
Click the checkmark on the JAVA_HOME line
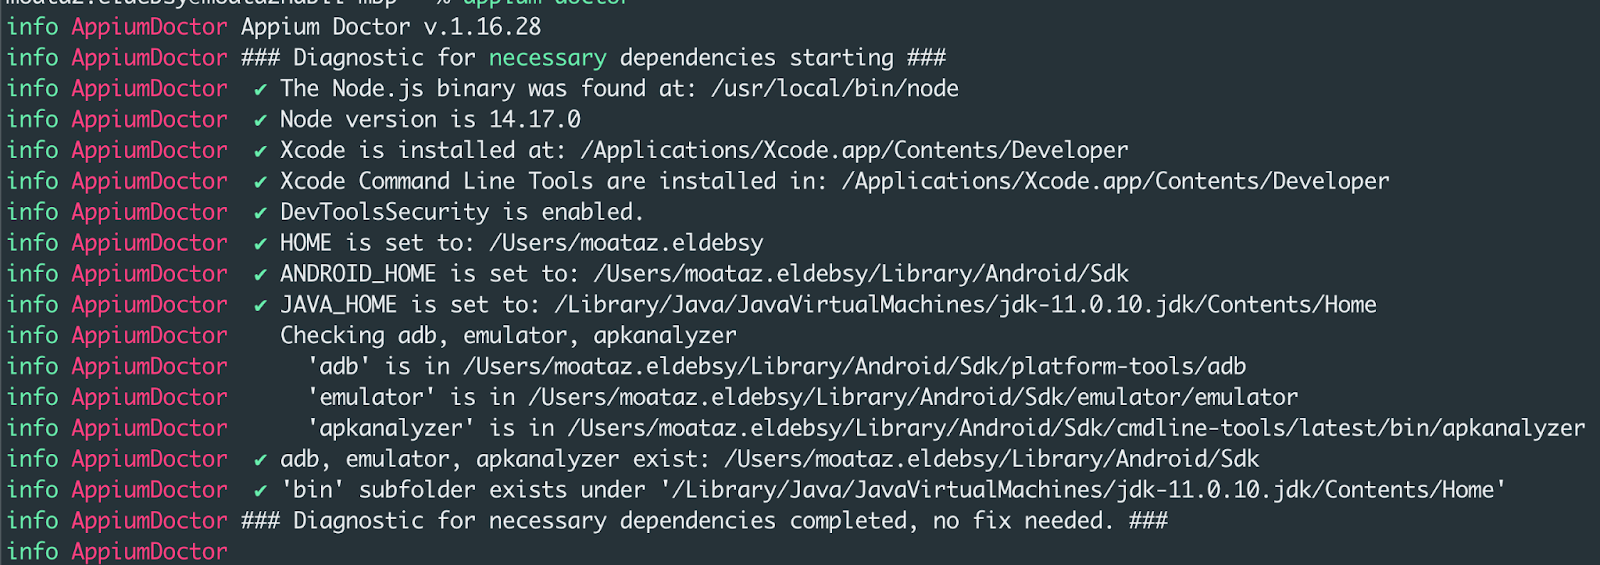(x=260, y=306)
